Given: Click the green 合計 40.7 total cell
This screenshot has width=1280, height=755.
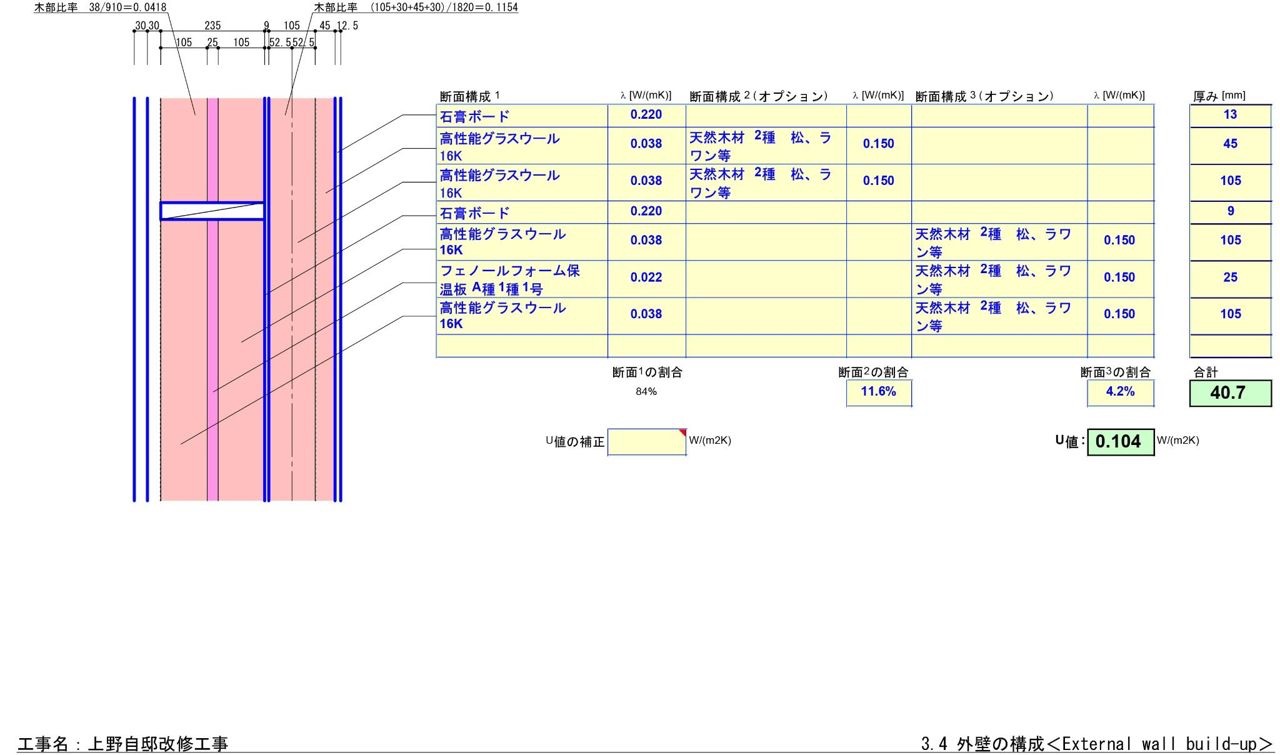Looking at the screenshot, I should pyautogui.click(x=1230, y=393).
